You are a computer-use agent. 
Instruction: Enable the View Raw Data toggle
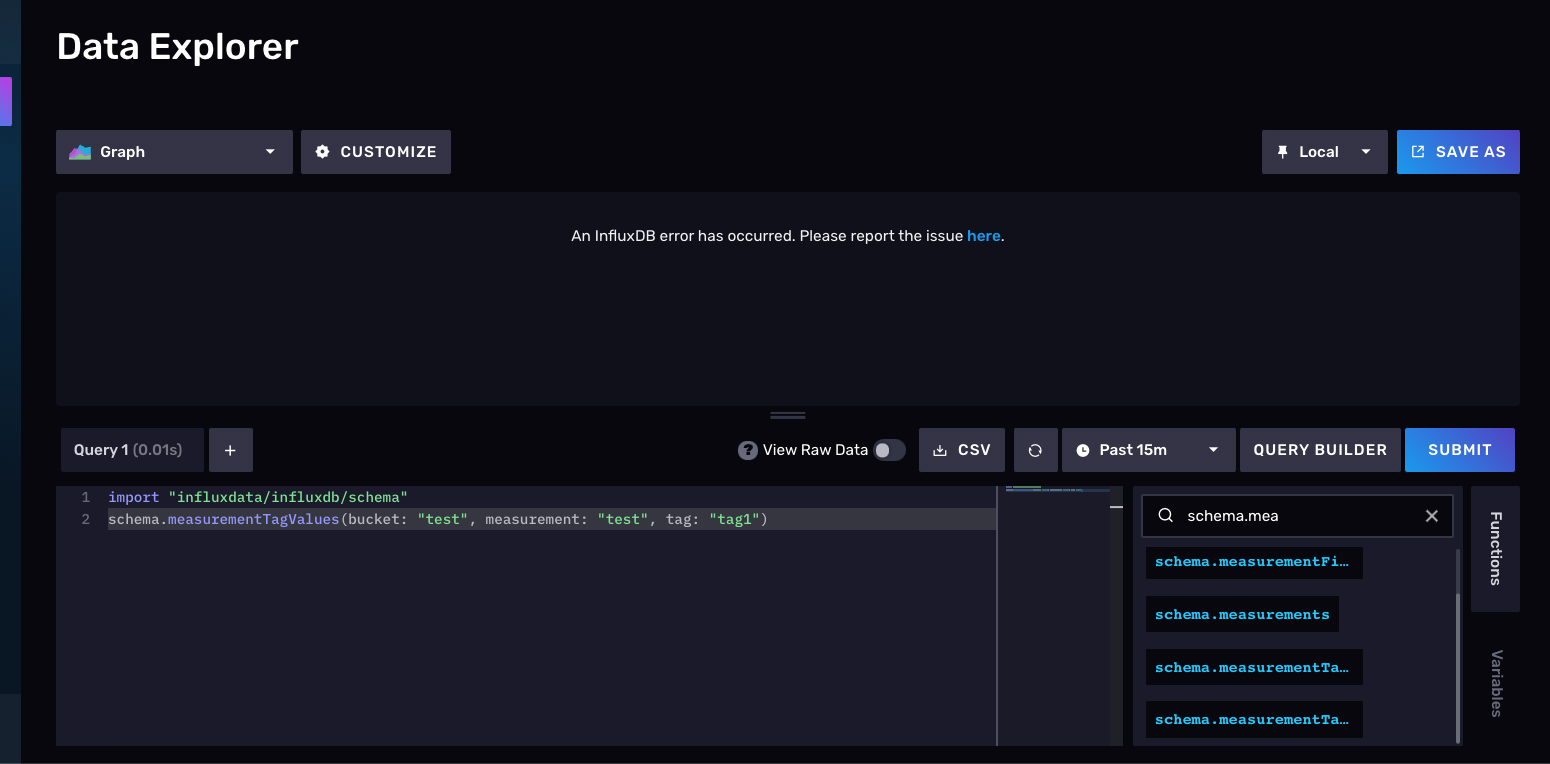click(x=889, y=450)
